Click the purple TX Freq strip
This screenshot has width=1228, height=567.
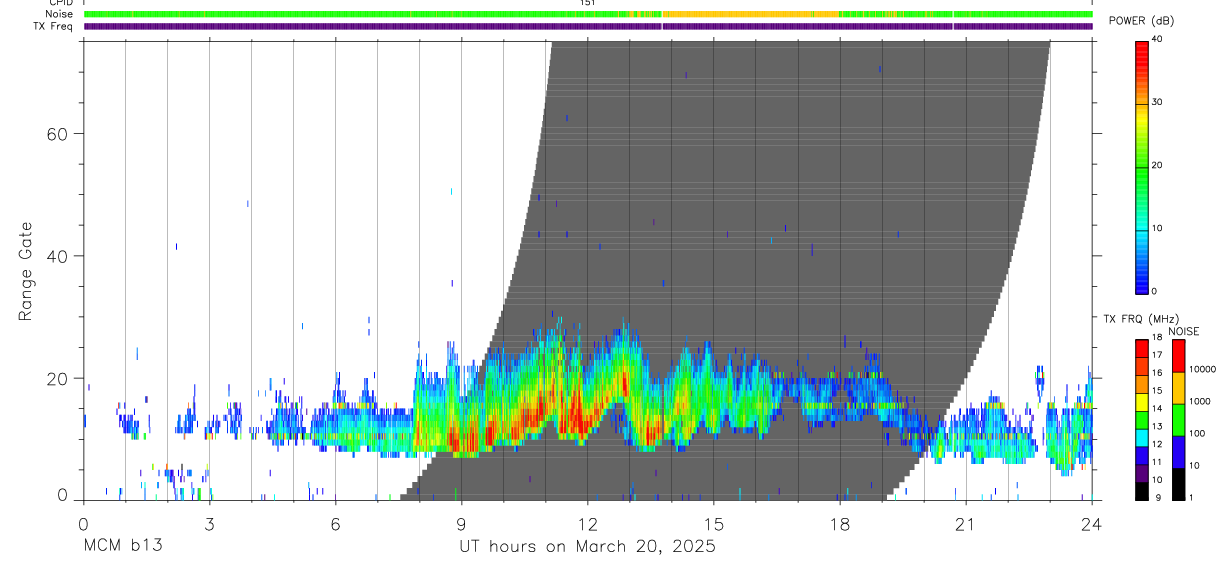coord(588,26)
